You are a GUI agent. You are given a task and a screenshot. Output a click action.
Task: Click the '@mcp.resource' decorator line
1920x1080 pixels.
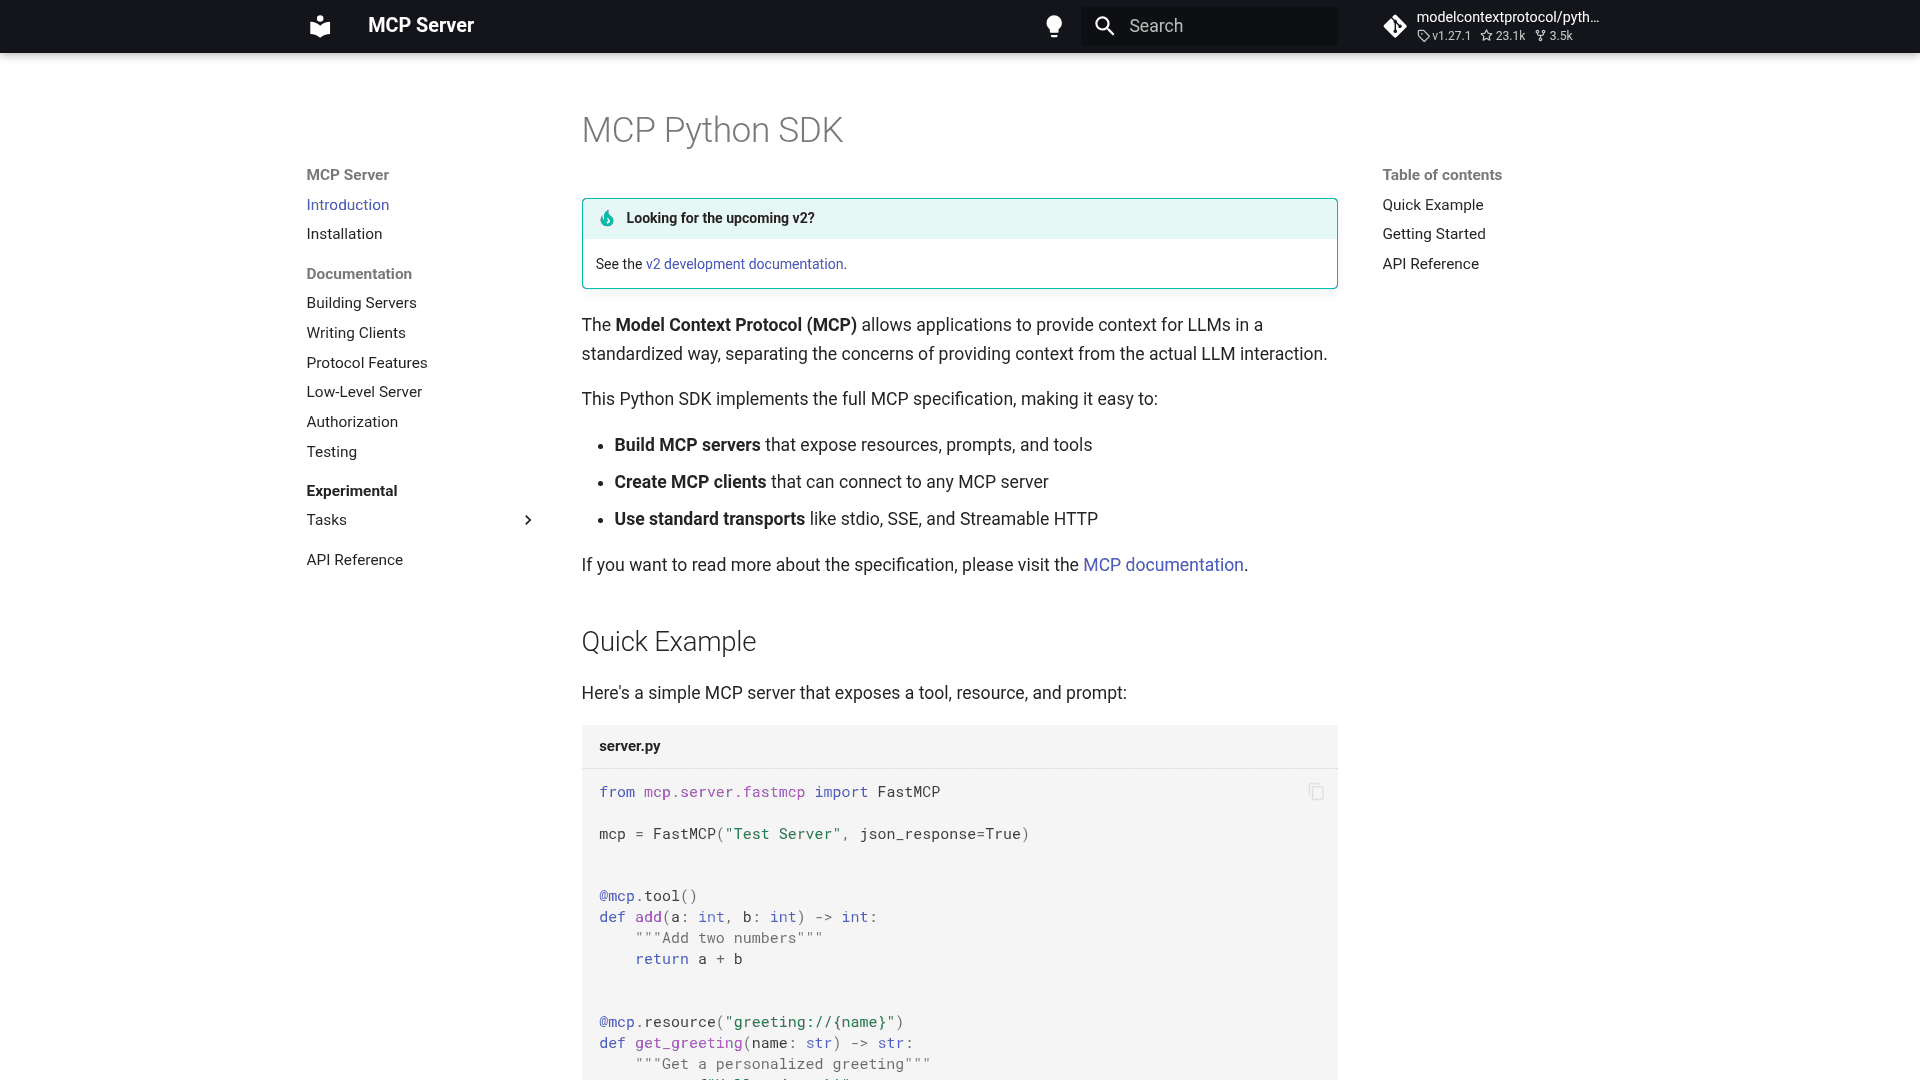coord(751,1022)
